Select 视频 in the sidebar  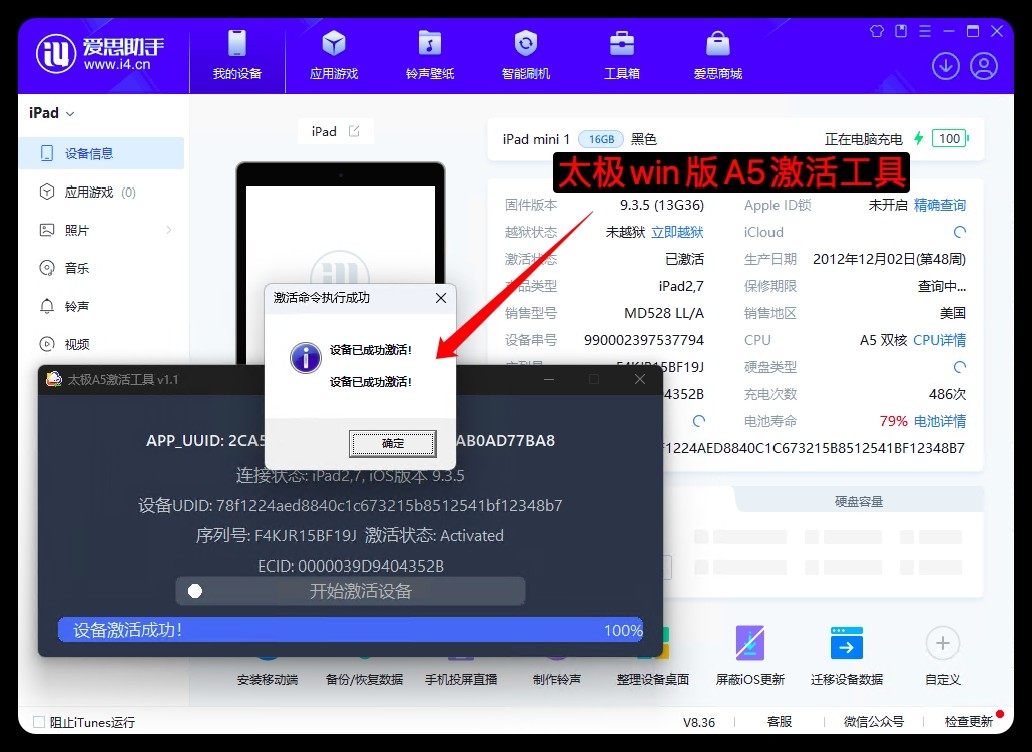pos(101,344)
